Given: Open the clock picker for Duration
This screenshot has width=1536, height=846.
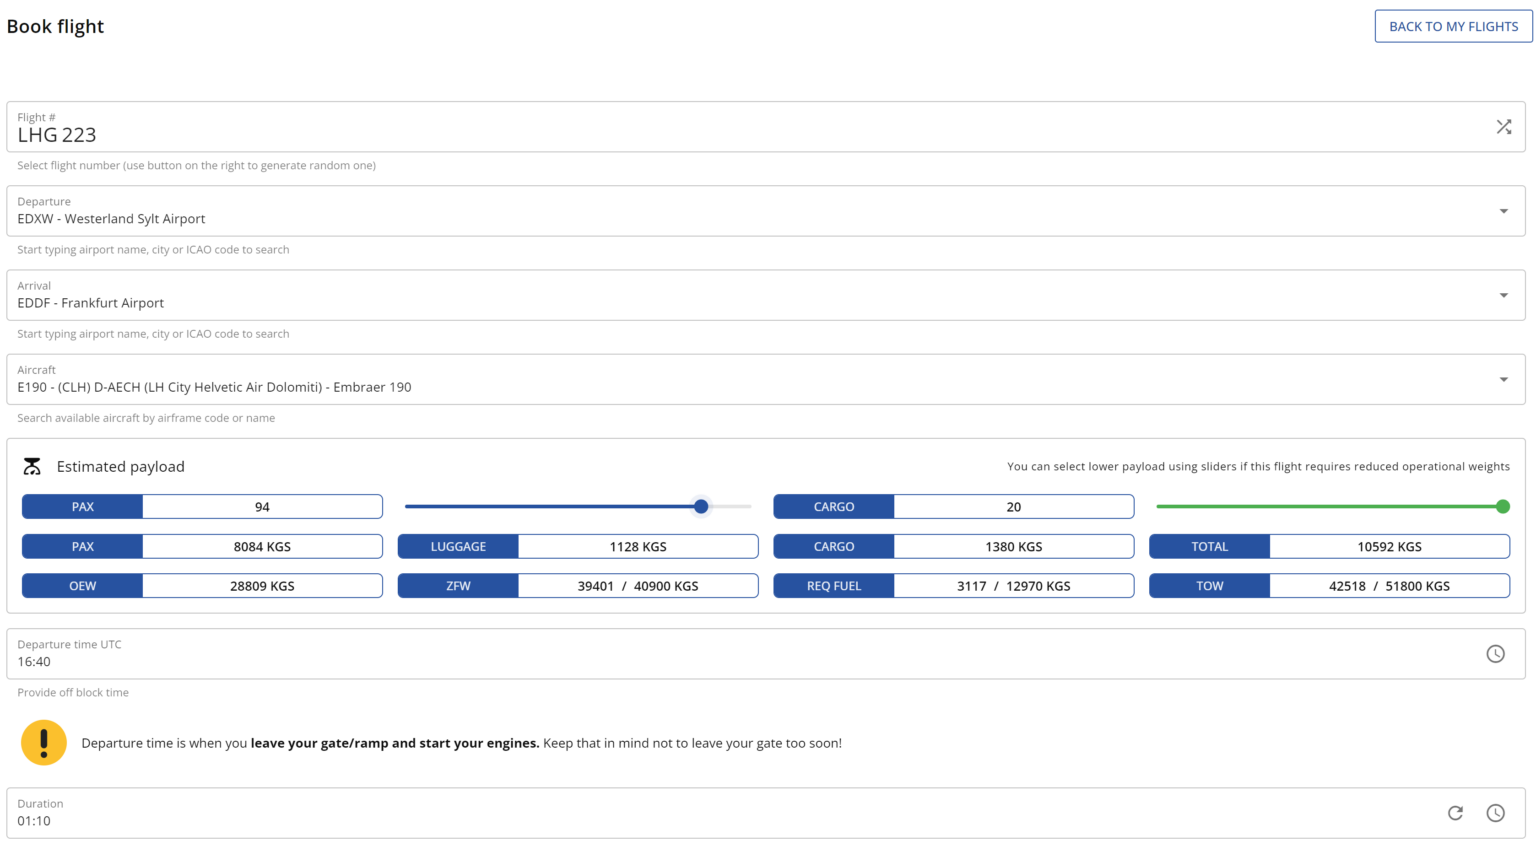Looking at the screenshot, I should point(1495,813).
